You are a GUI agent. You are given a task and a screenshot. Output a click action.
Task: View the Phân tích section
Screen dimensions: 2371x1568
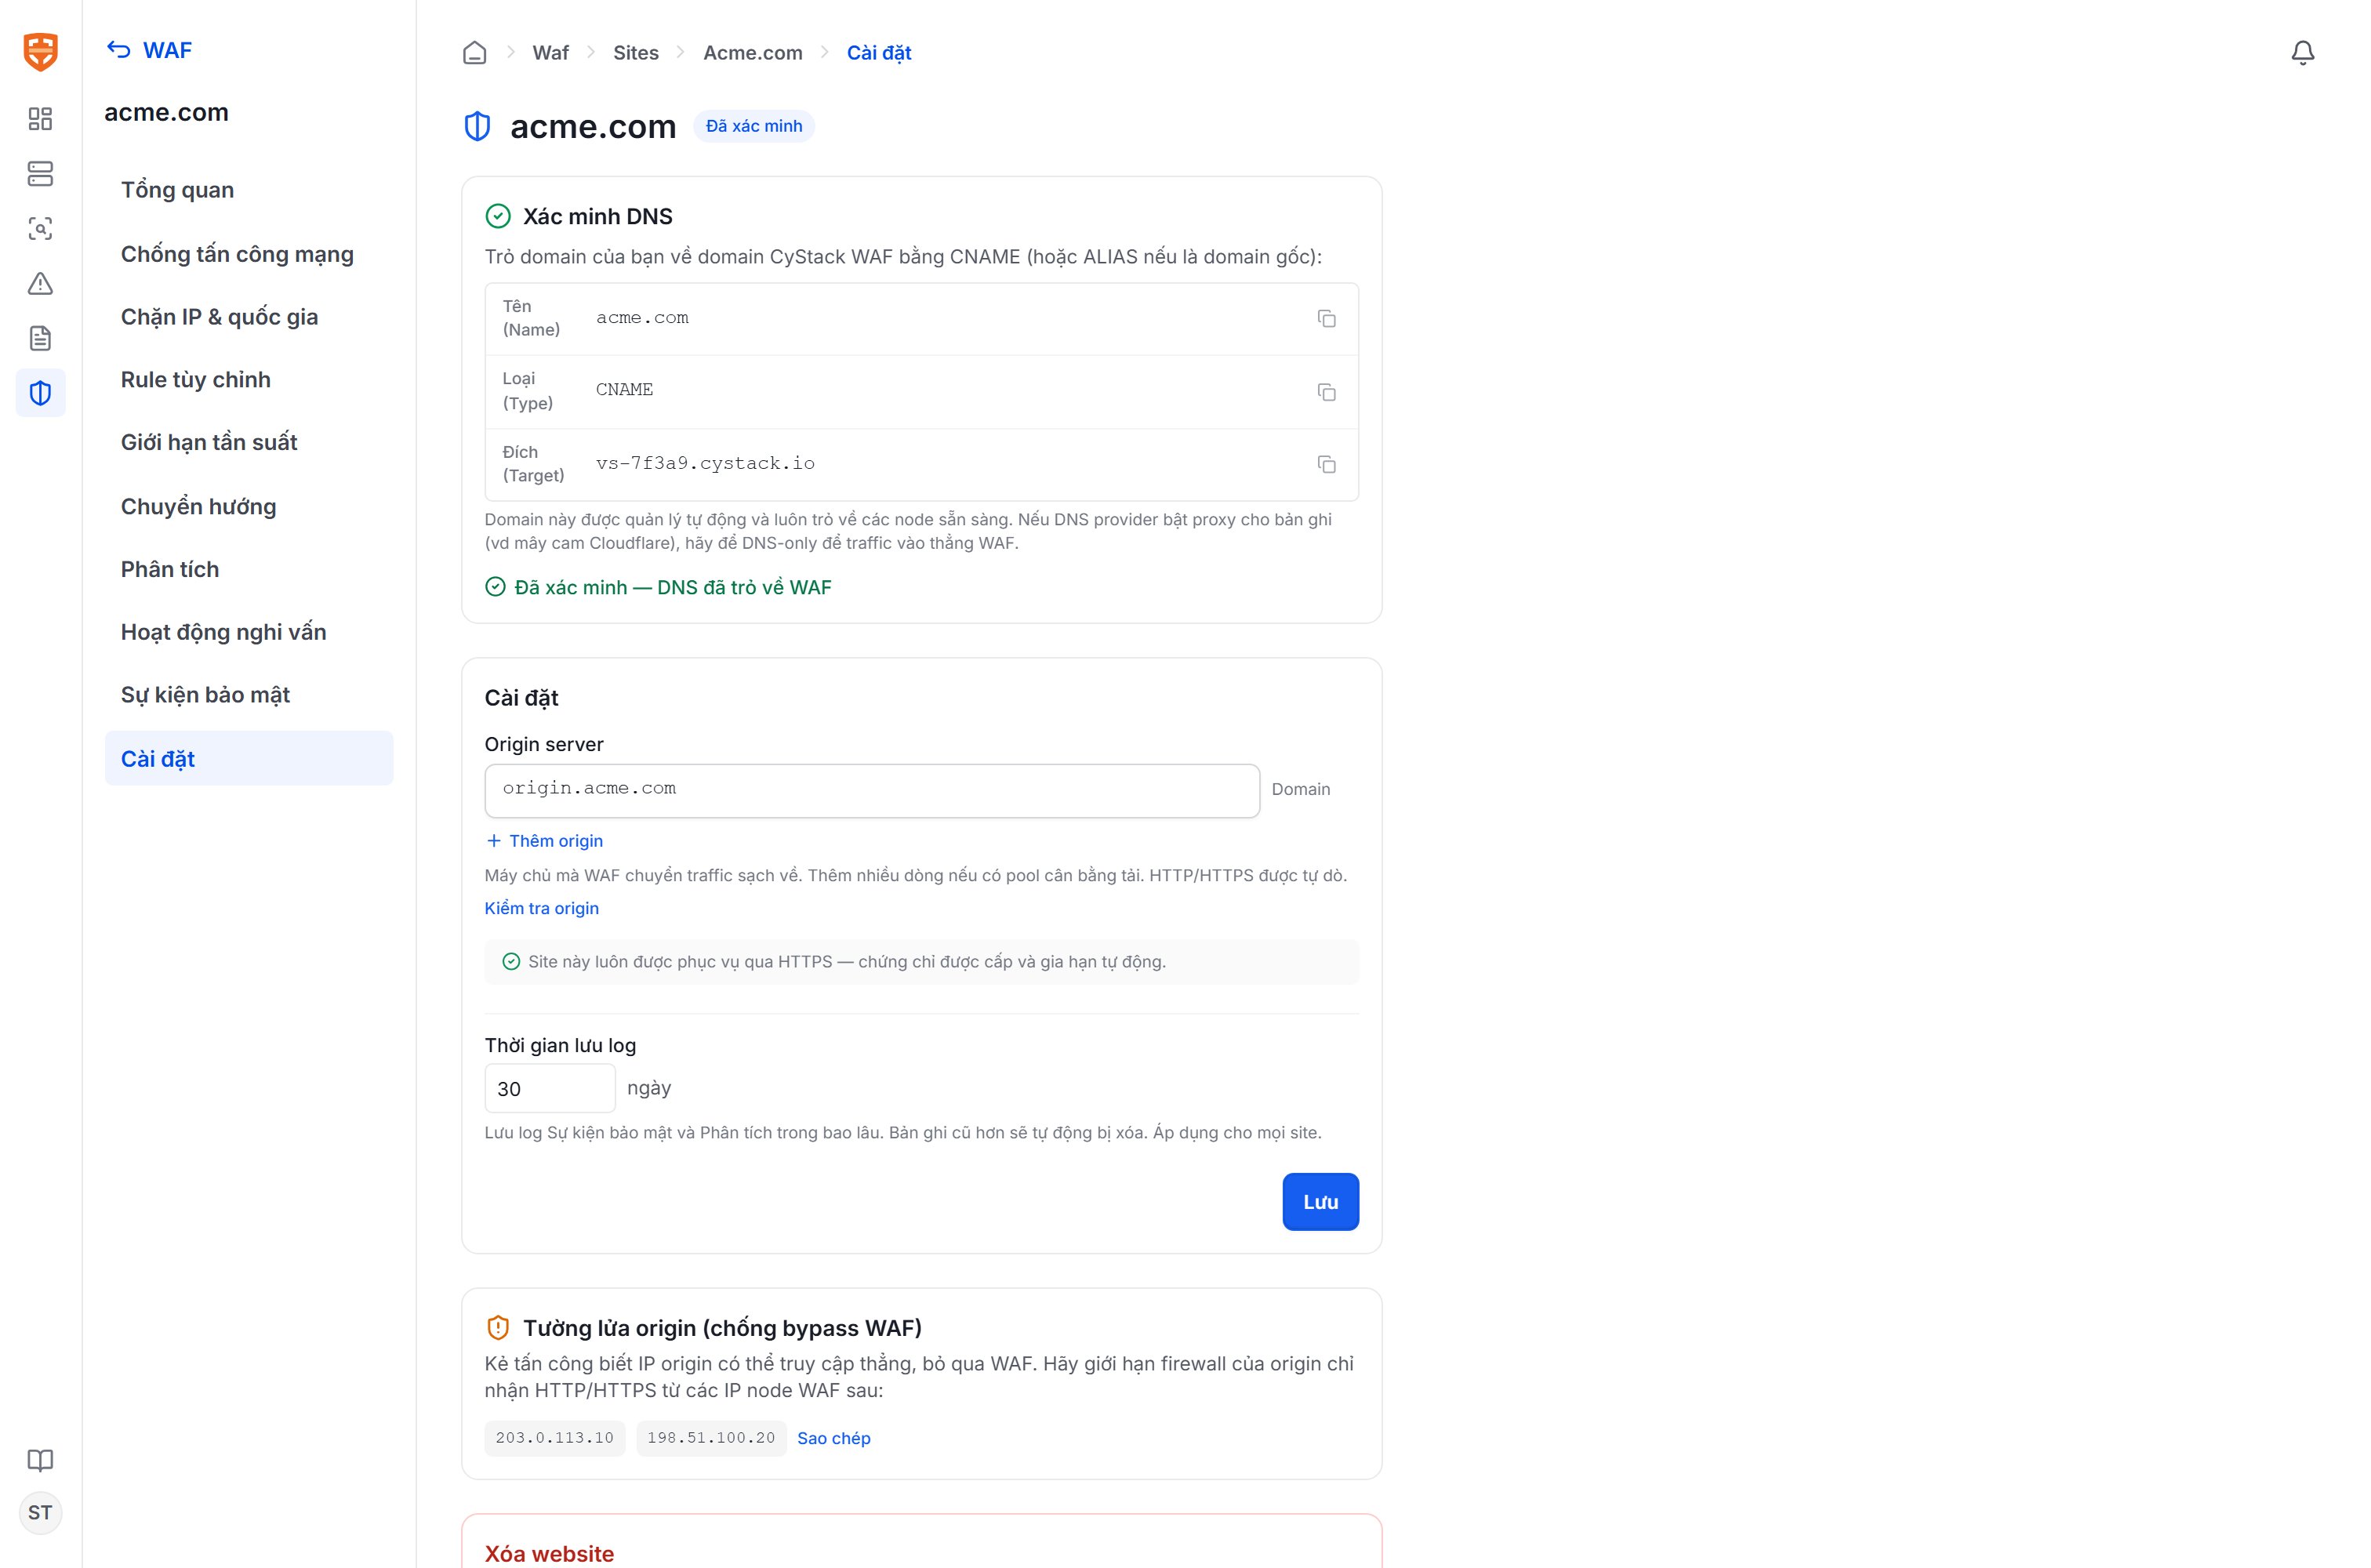point(249,569)
